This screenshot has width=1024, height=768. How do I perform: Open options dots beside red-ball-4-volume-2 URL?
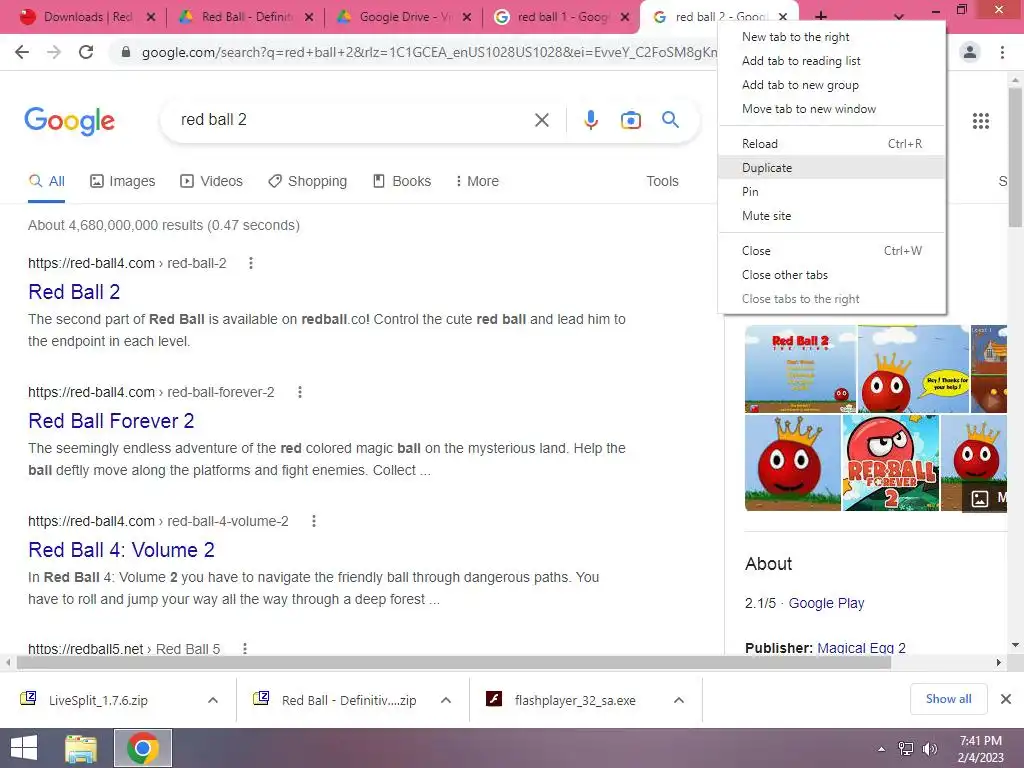point(314,521)
